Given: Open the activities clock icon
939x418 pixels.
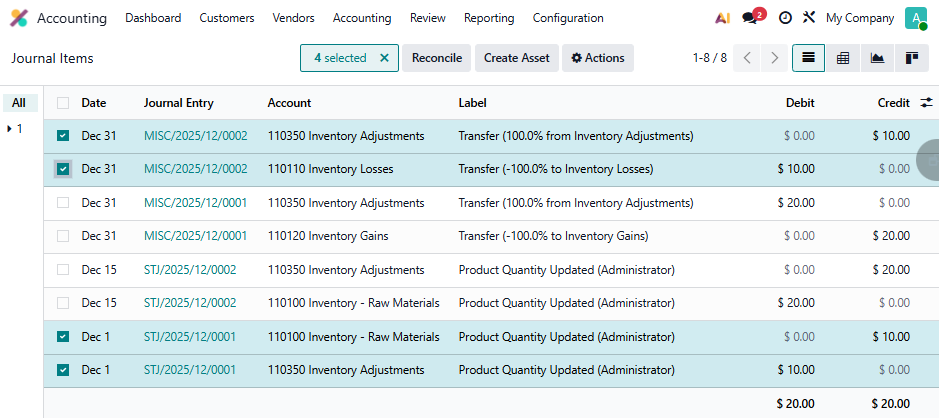Looking at the screenshot, I should pos(785,18).
